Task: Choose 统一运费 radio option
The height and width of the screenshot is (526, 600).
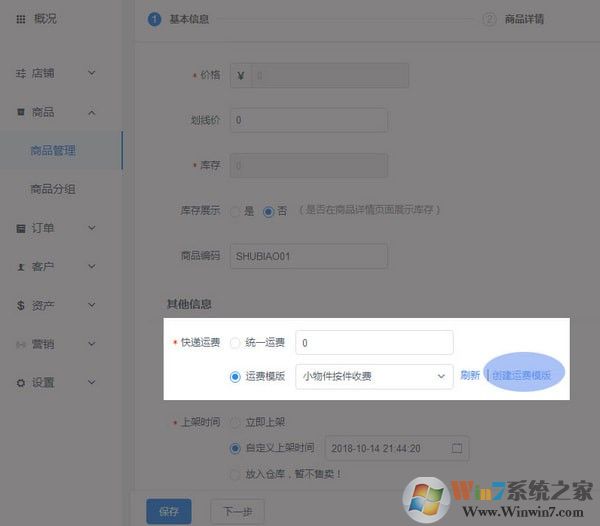Action: point(235,343)
